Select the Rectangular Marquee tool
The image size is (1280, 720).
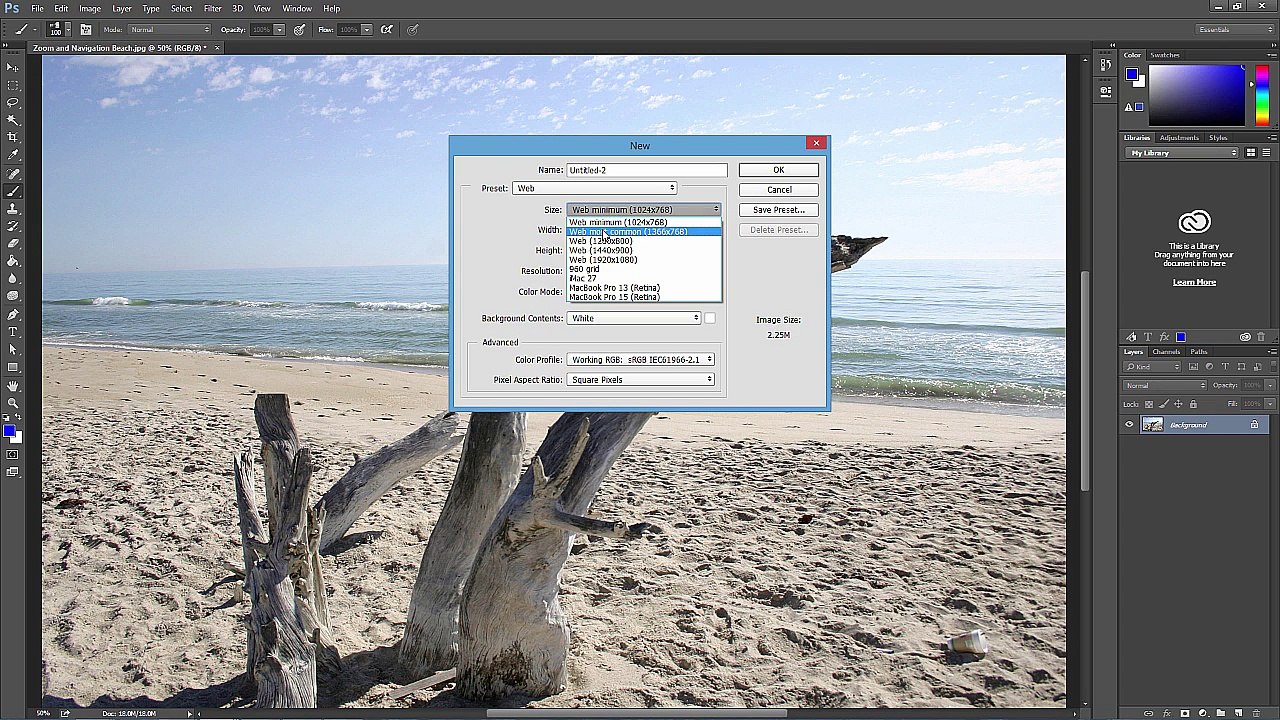[12, 85]
